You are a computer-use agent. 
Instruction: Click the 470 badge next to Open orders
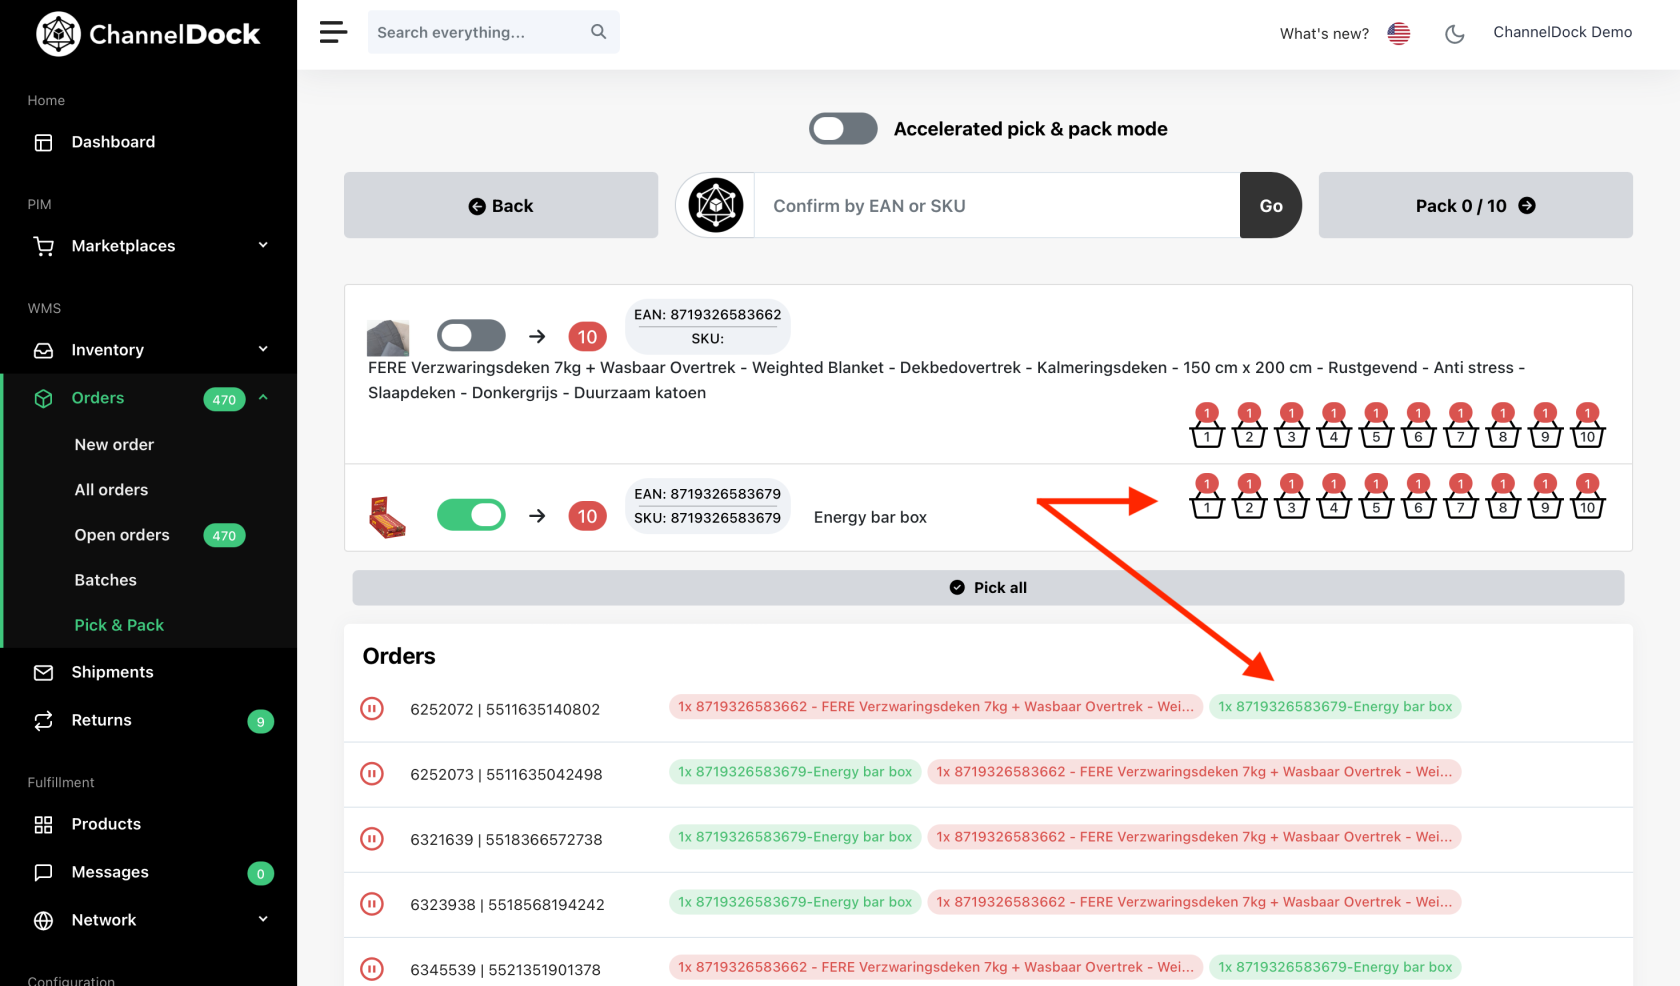tap(224, 536)
